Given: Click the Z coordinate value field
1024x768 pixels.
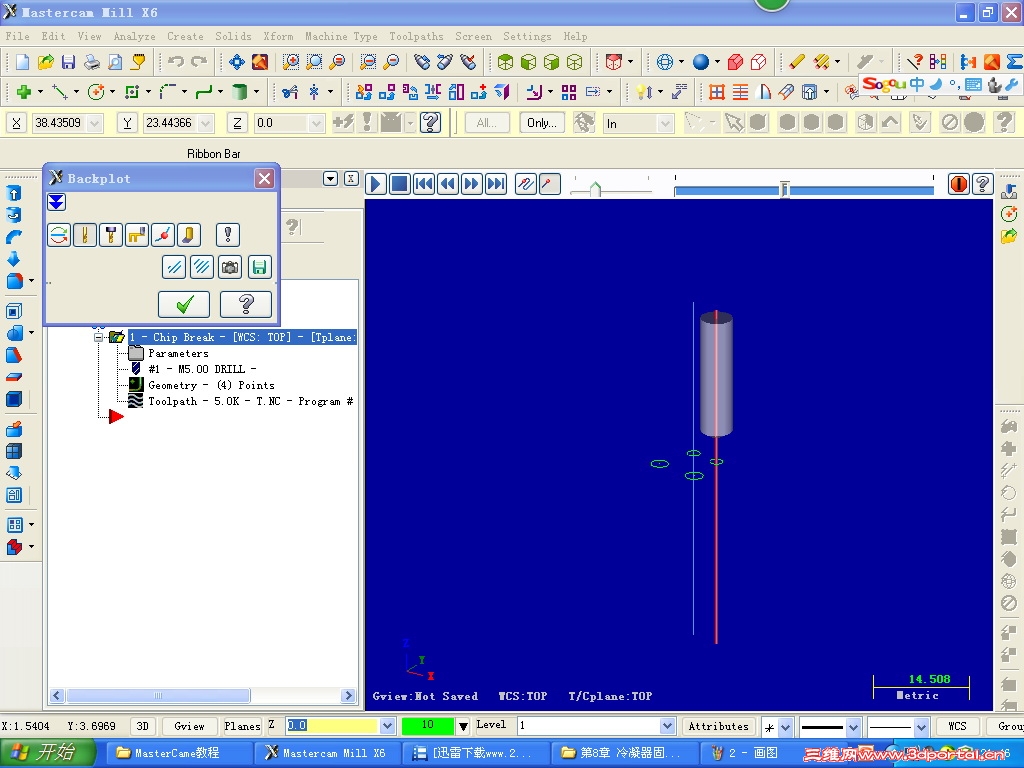Looking at the screenshot, I should 281,123.
